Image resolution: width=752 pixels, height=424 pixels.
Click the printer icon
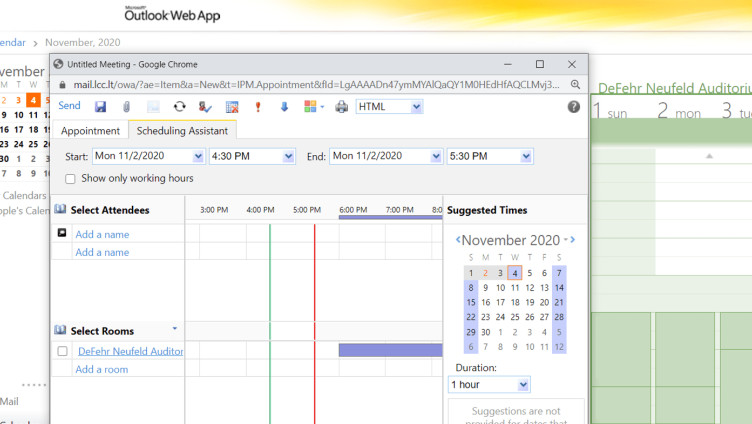[342, 107]
